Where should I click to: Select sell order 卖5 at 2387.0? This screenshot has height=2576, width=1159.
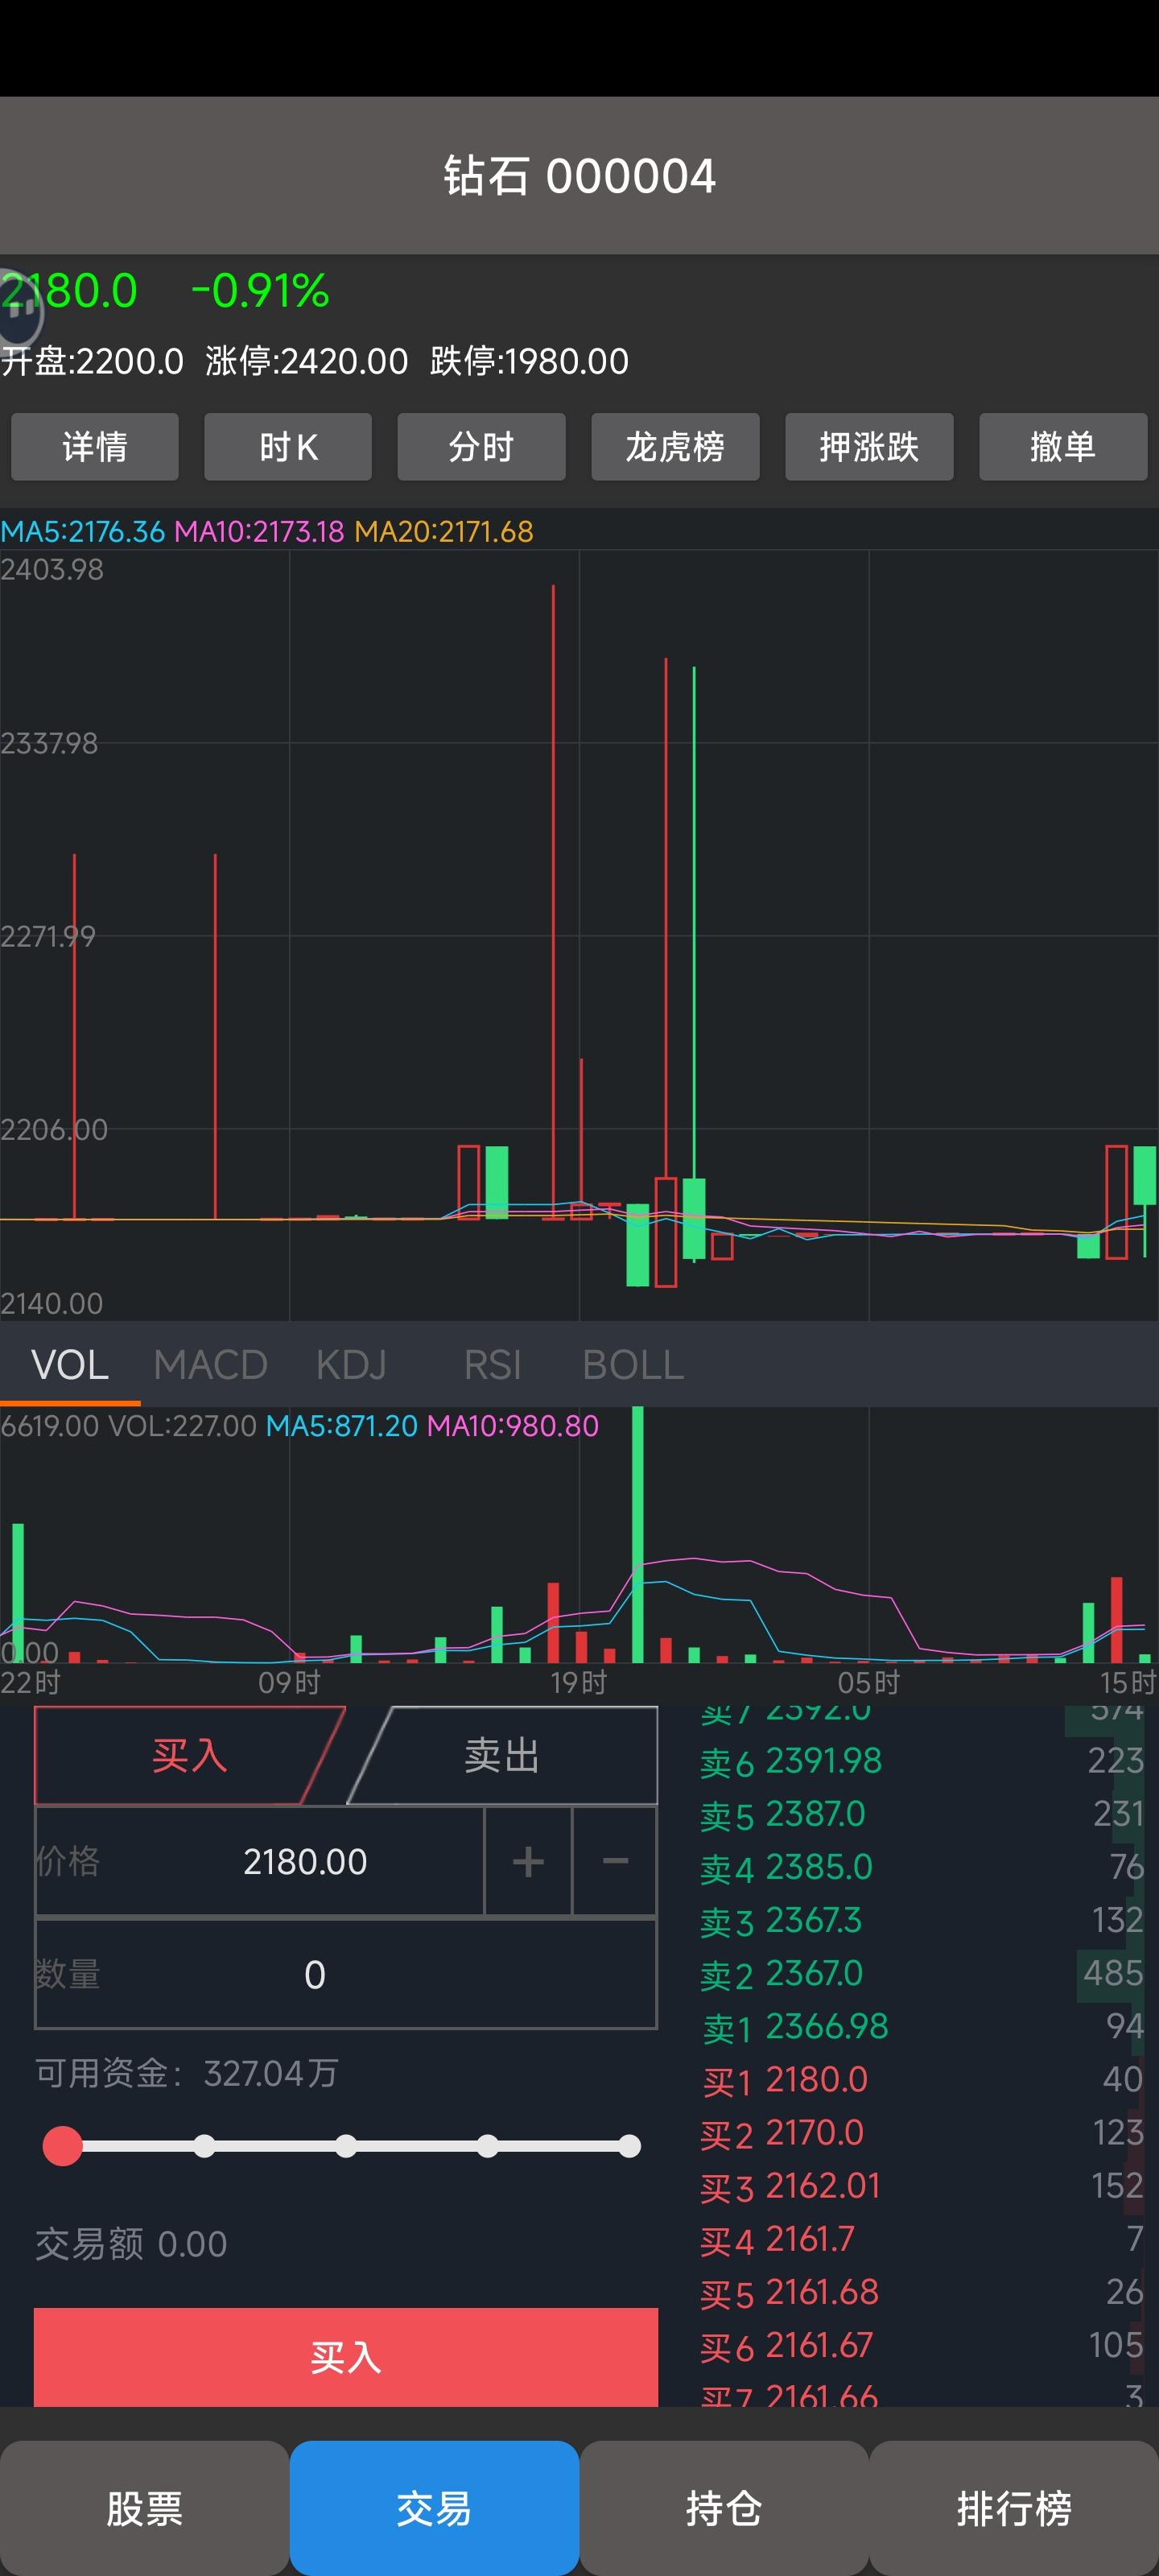click(x=922, y=1814)
